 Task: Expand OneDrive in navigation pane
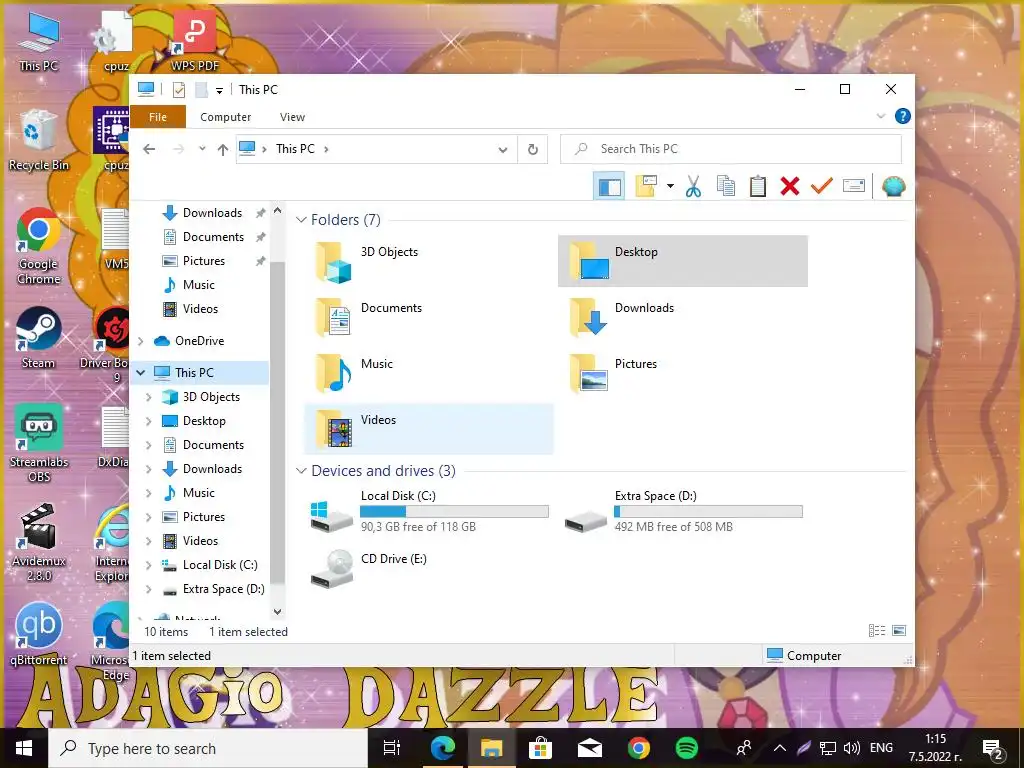pyautogui.click(x=141, y=341)
